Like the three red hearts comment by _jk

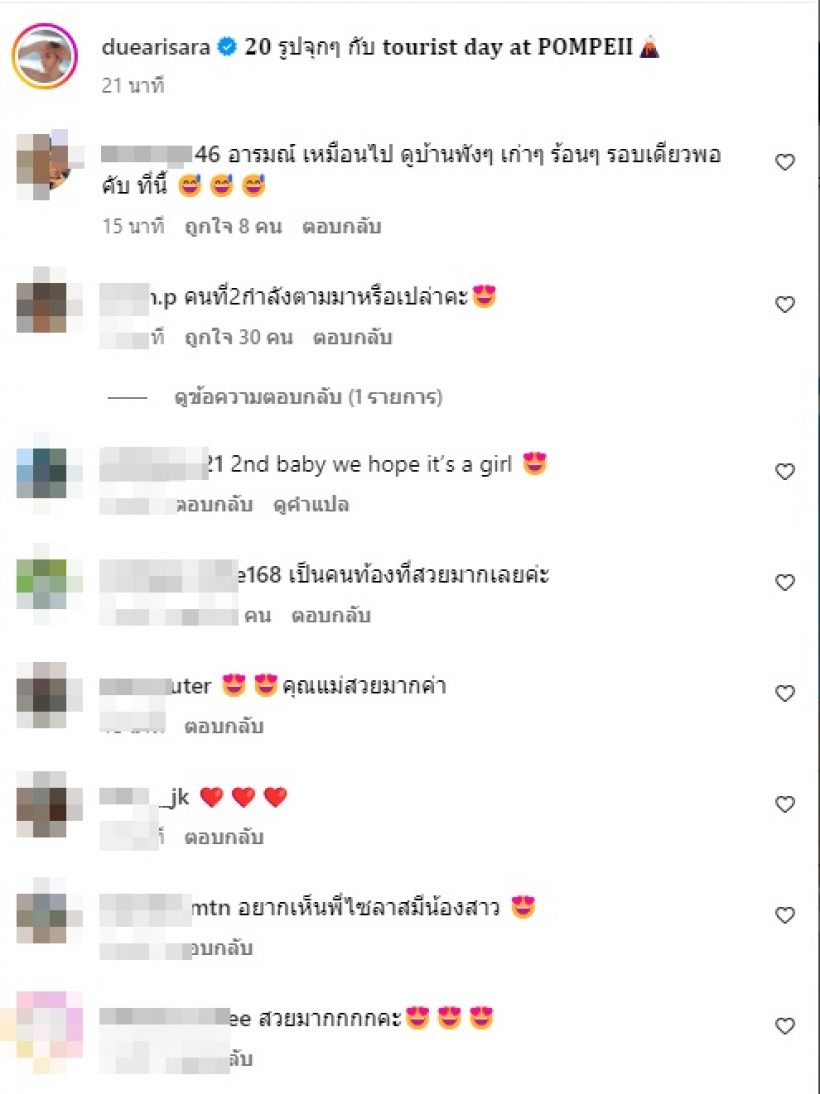point(785,804)
